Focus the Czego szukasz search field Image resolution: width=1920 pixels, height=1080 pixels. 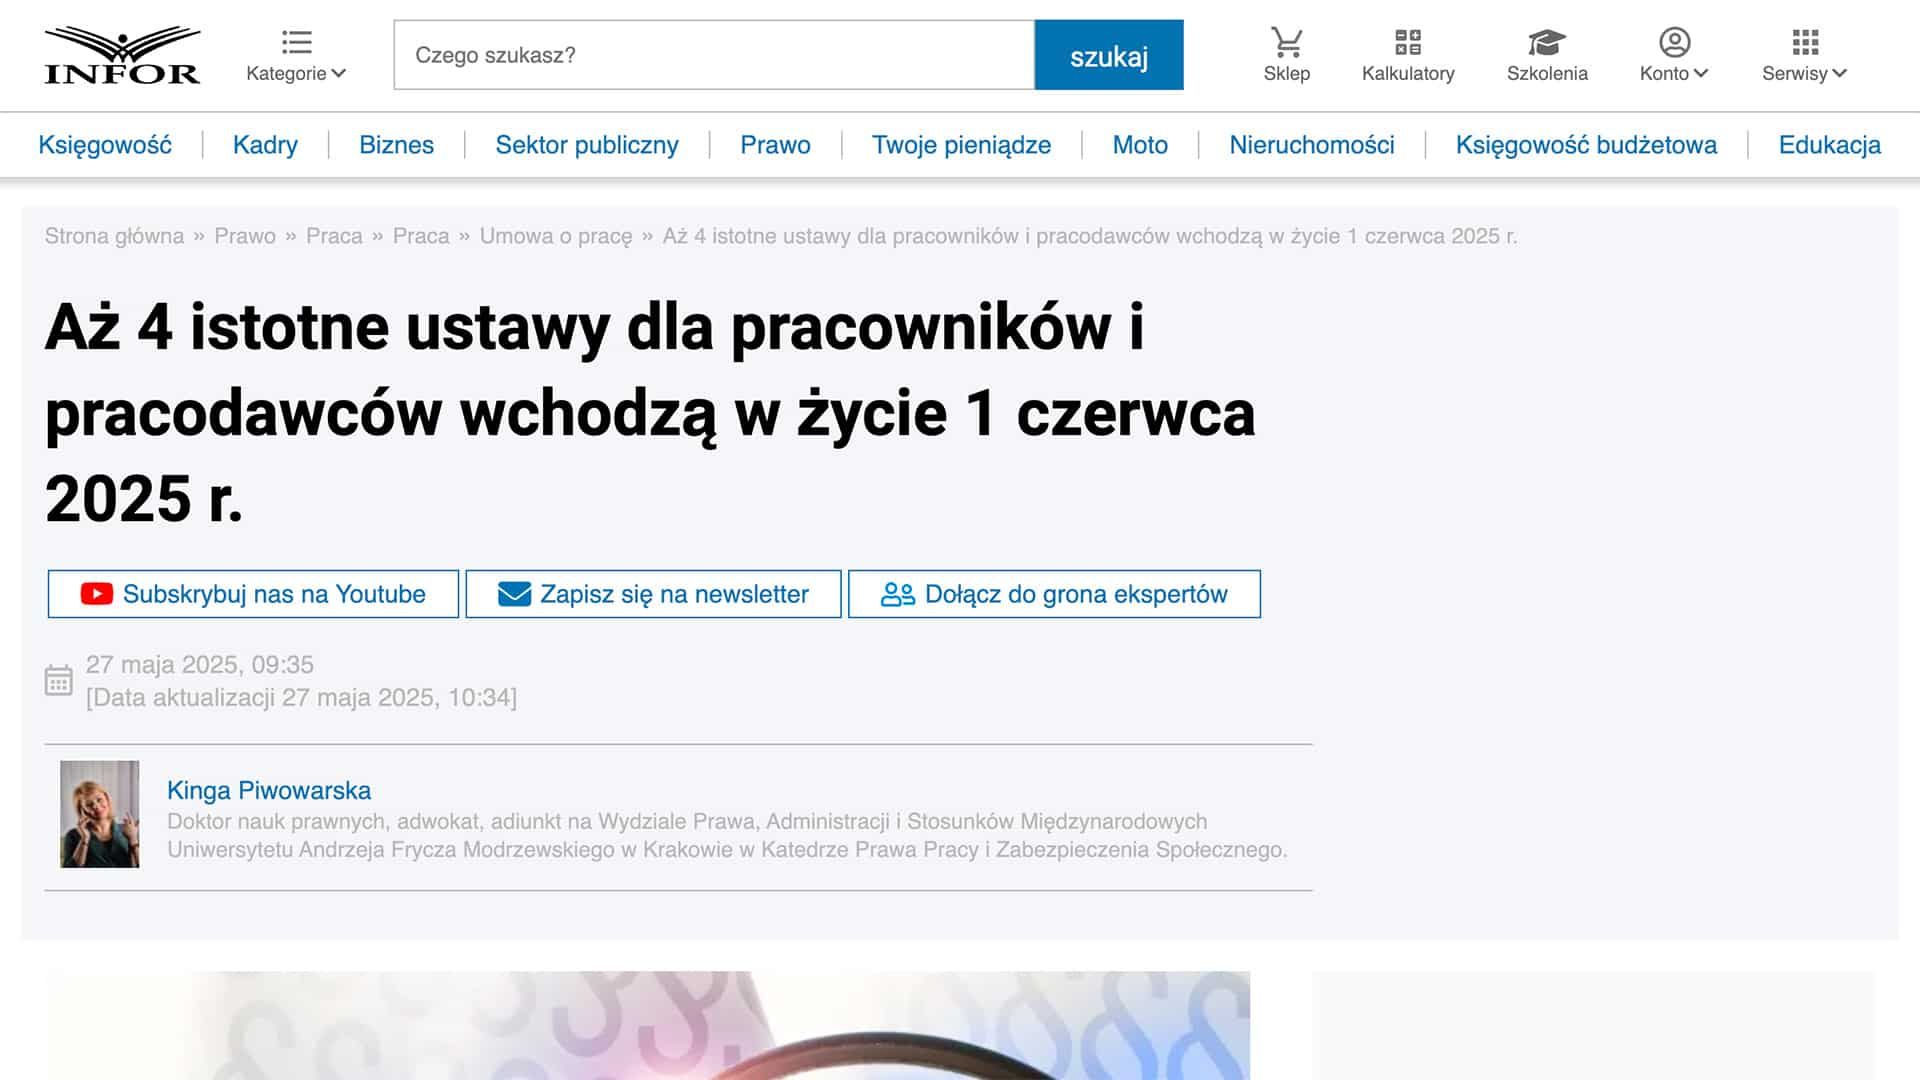click(714, 55)
